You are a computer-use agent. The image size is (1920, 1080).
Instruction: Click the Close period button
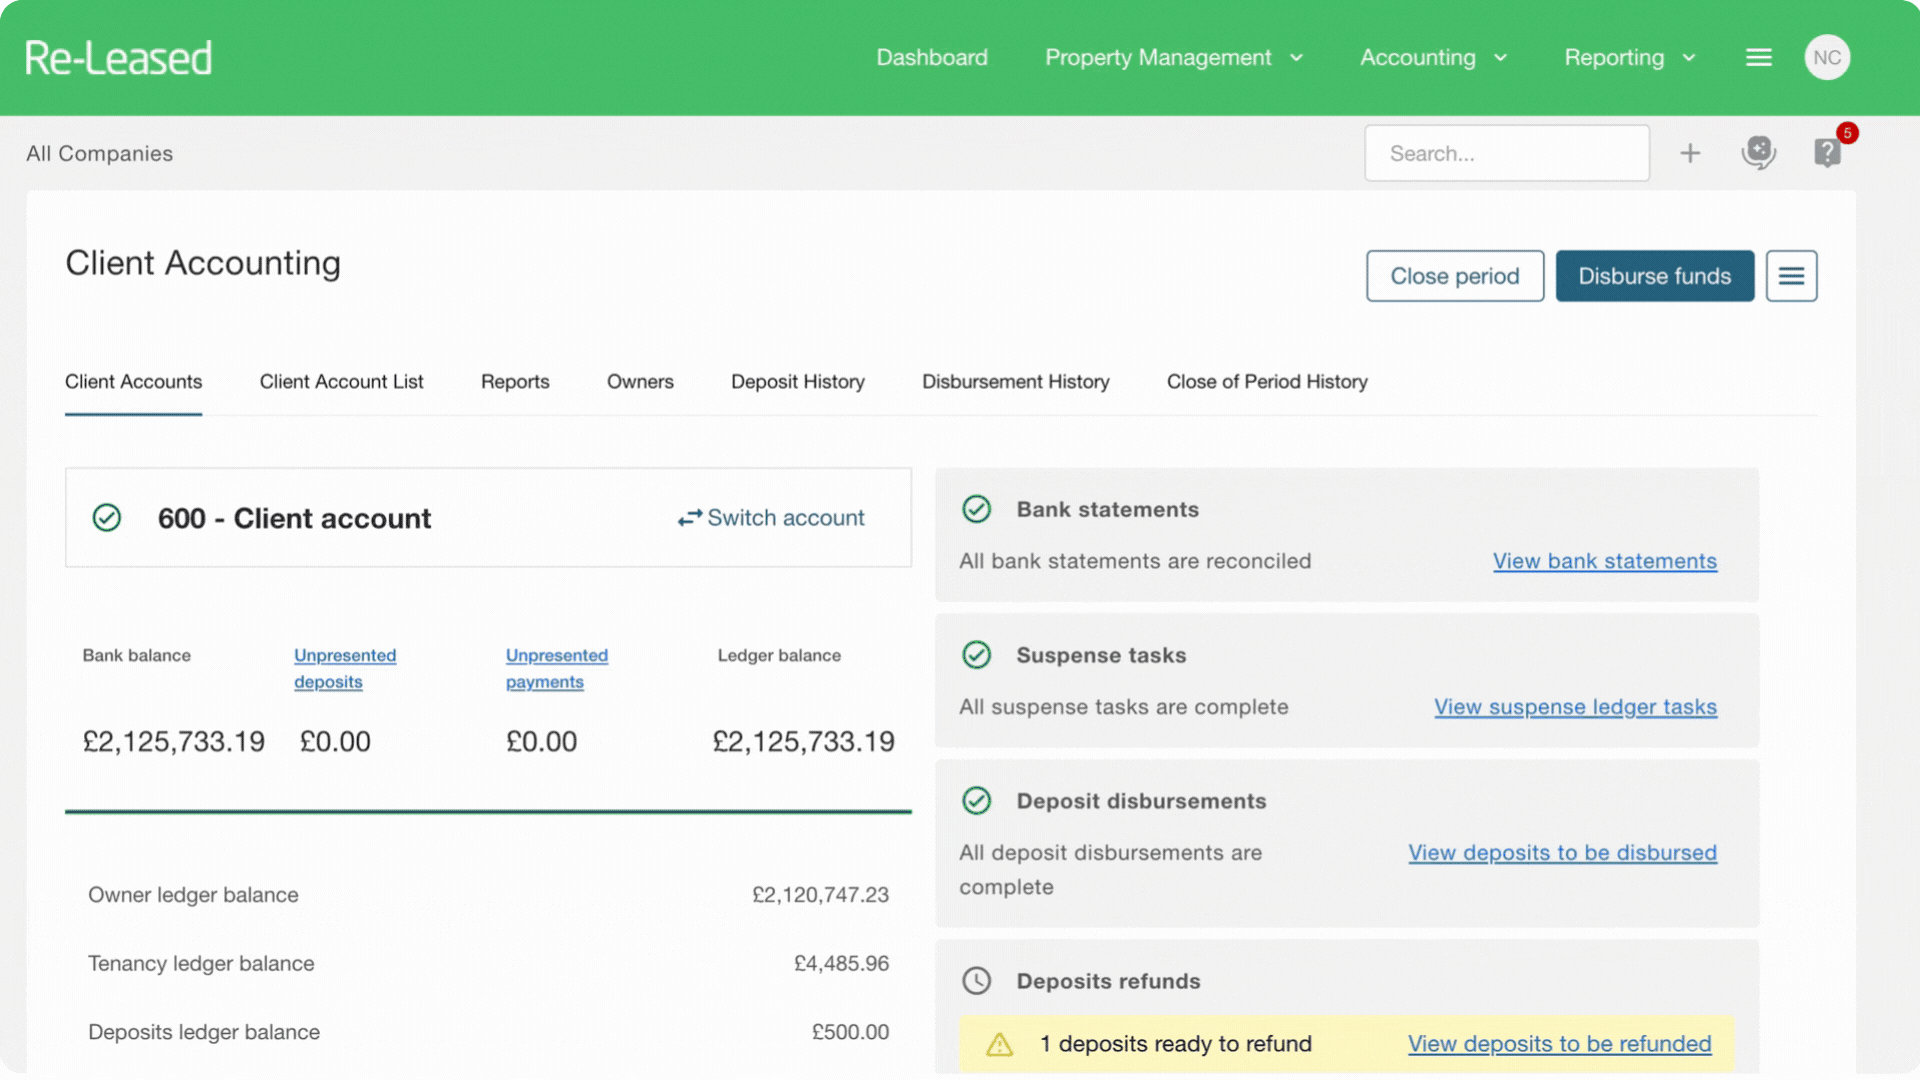point(1455,276)
